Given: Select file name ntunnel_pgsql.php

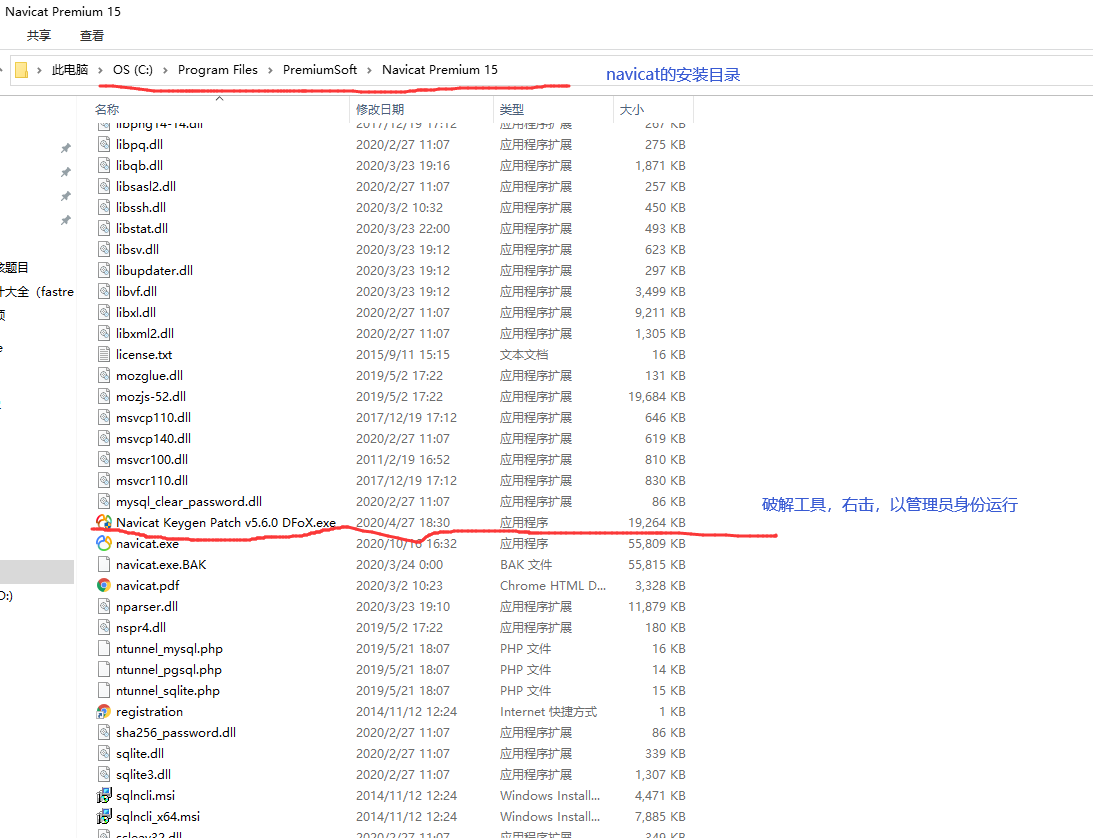Looking at the screenshot, I should [169, 669].
